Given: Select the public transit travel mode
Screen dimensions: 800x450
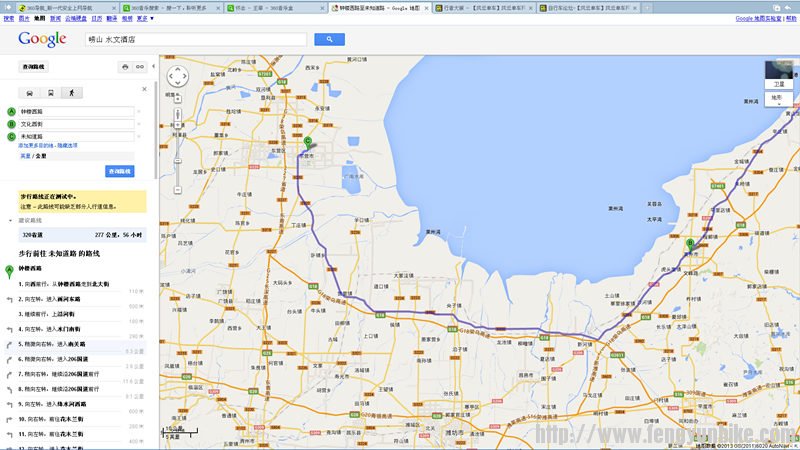Looking at the screenshot, I should pos(52,92).
